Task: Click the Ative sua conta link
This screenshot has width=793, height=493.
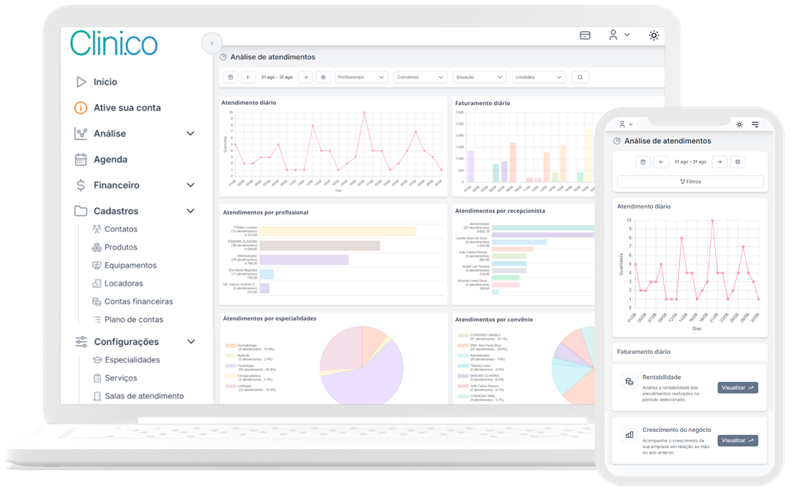Action: pyautogui.click(x=126, y=108)
